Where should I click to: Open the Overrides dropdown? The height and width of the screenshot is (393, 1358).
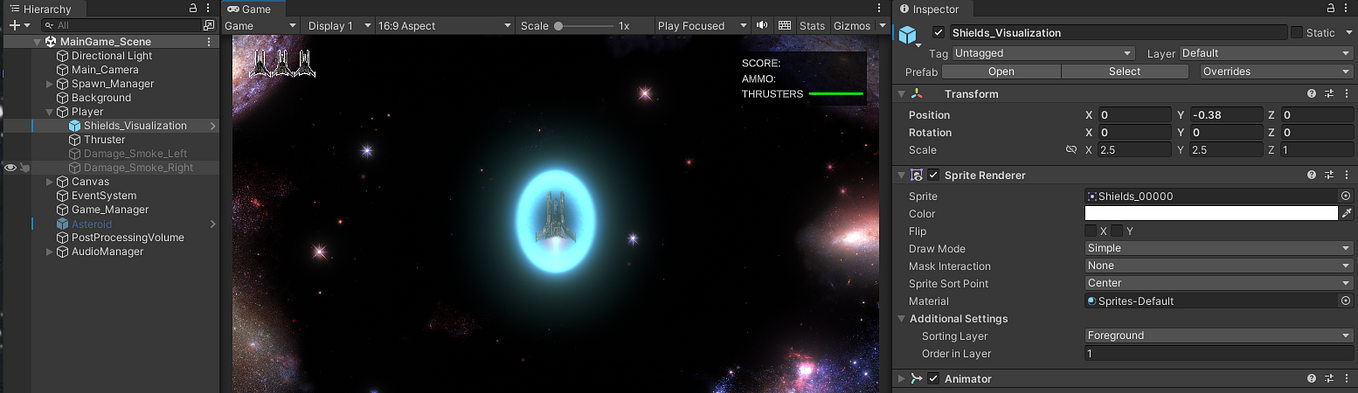1276,71
